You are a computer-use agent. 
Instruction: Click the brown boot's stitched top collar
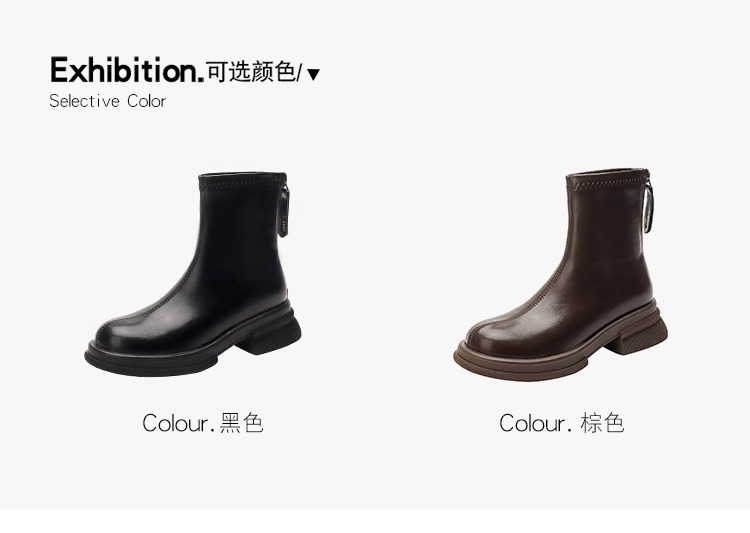coord(610,179)
